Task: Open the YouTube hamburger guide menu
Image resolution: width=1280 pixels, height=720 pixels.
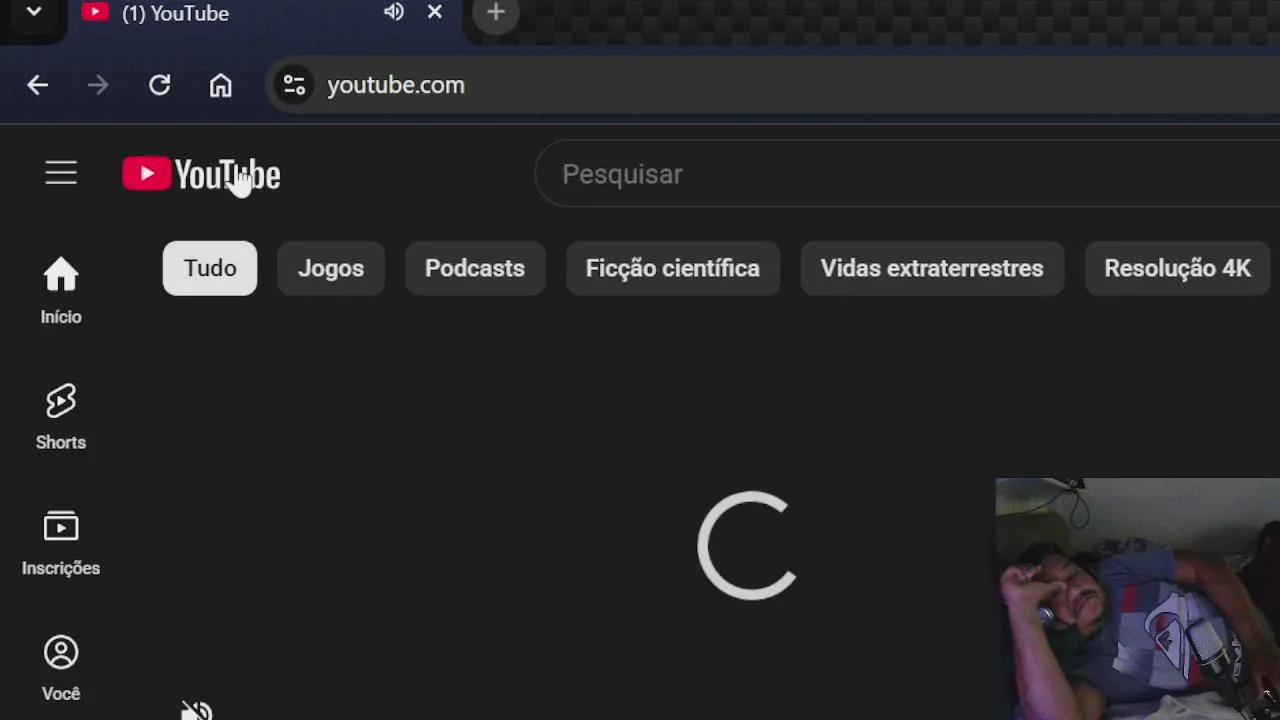Action: pyautogui.click(x=61, y=173)
